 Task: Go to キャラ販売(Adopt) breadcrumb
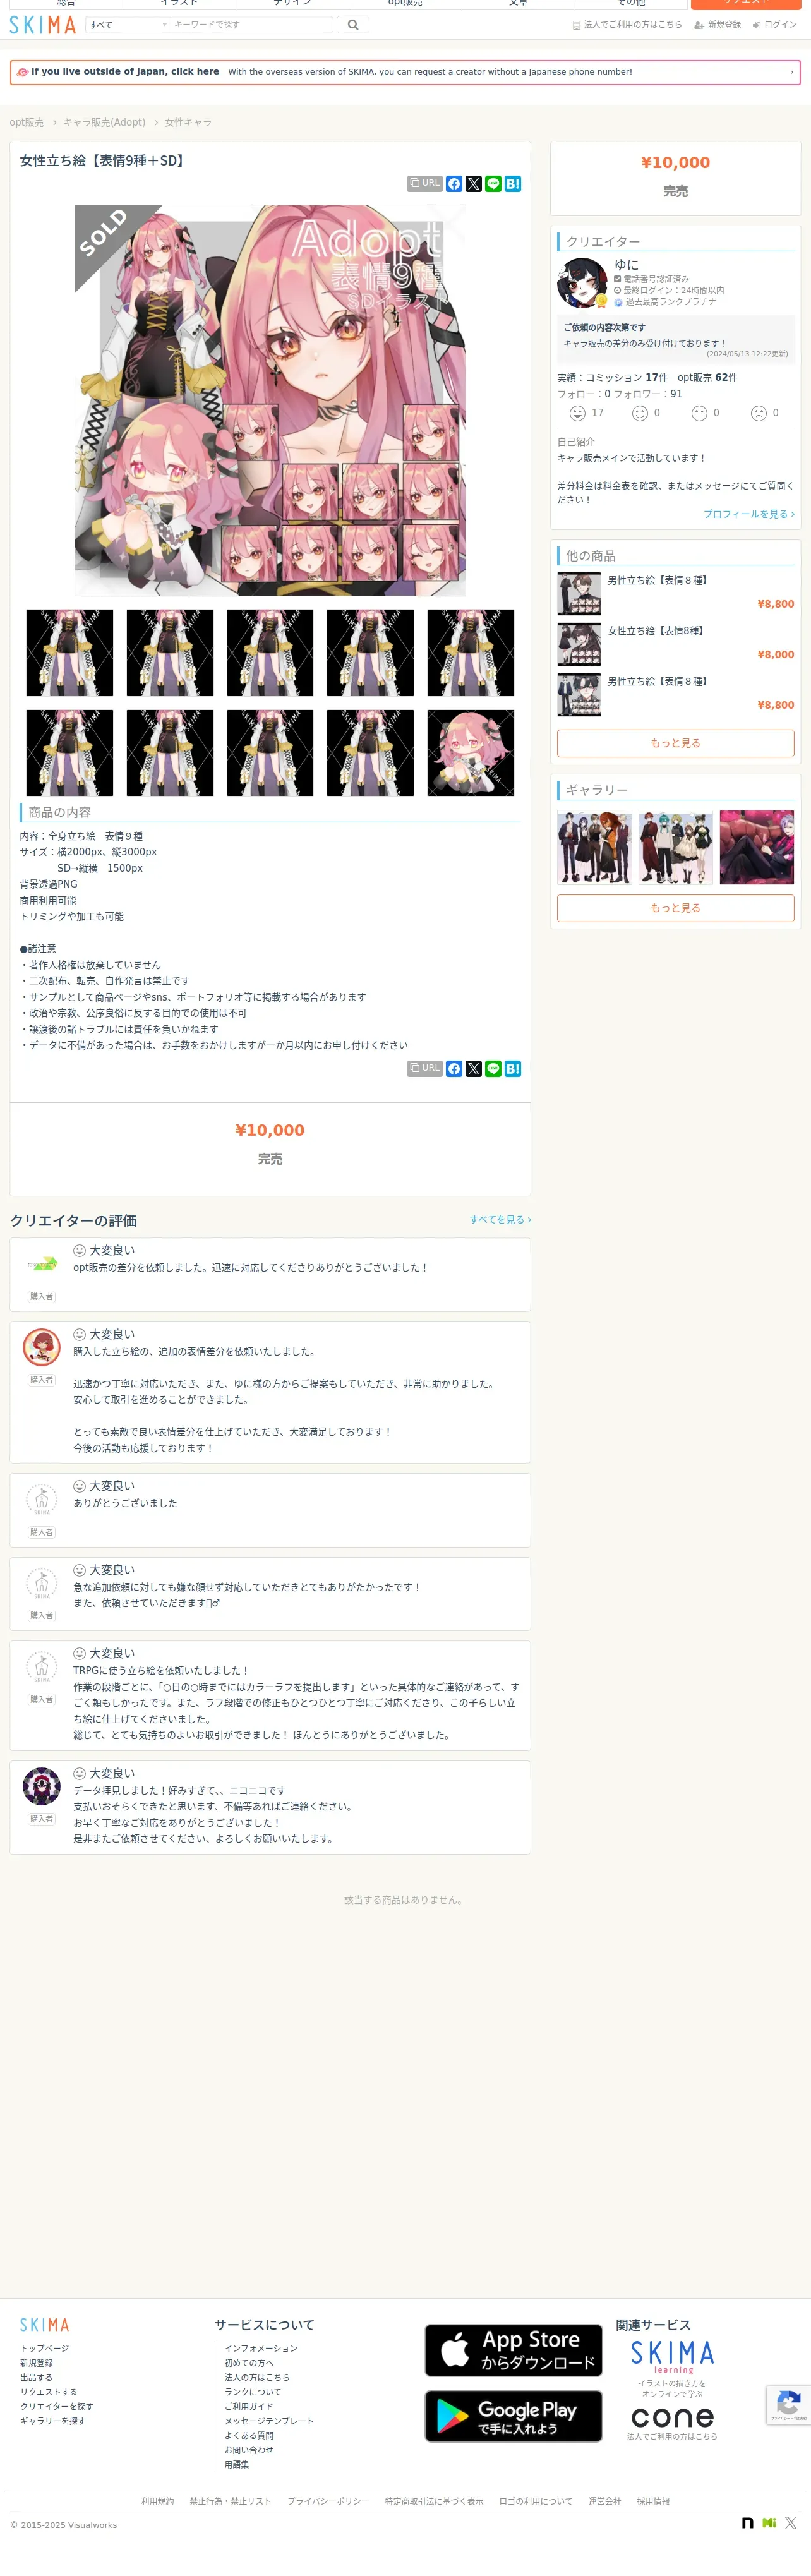click(x=104, y=123)
